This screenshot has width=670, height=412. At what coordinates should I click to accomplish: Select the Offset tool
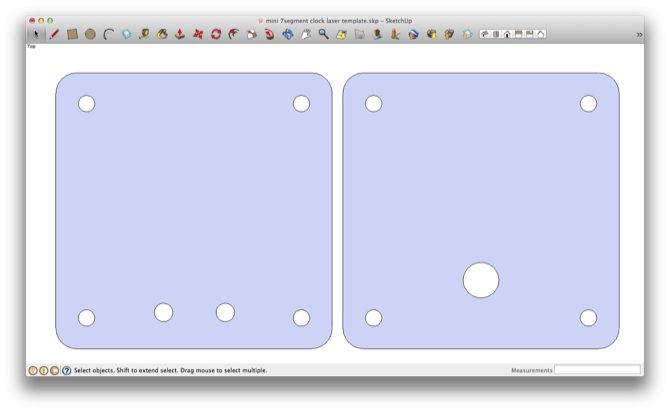tap(234, 34)
